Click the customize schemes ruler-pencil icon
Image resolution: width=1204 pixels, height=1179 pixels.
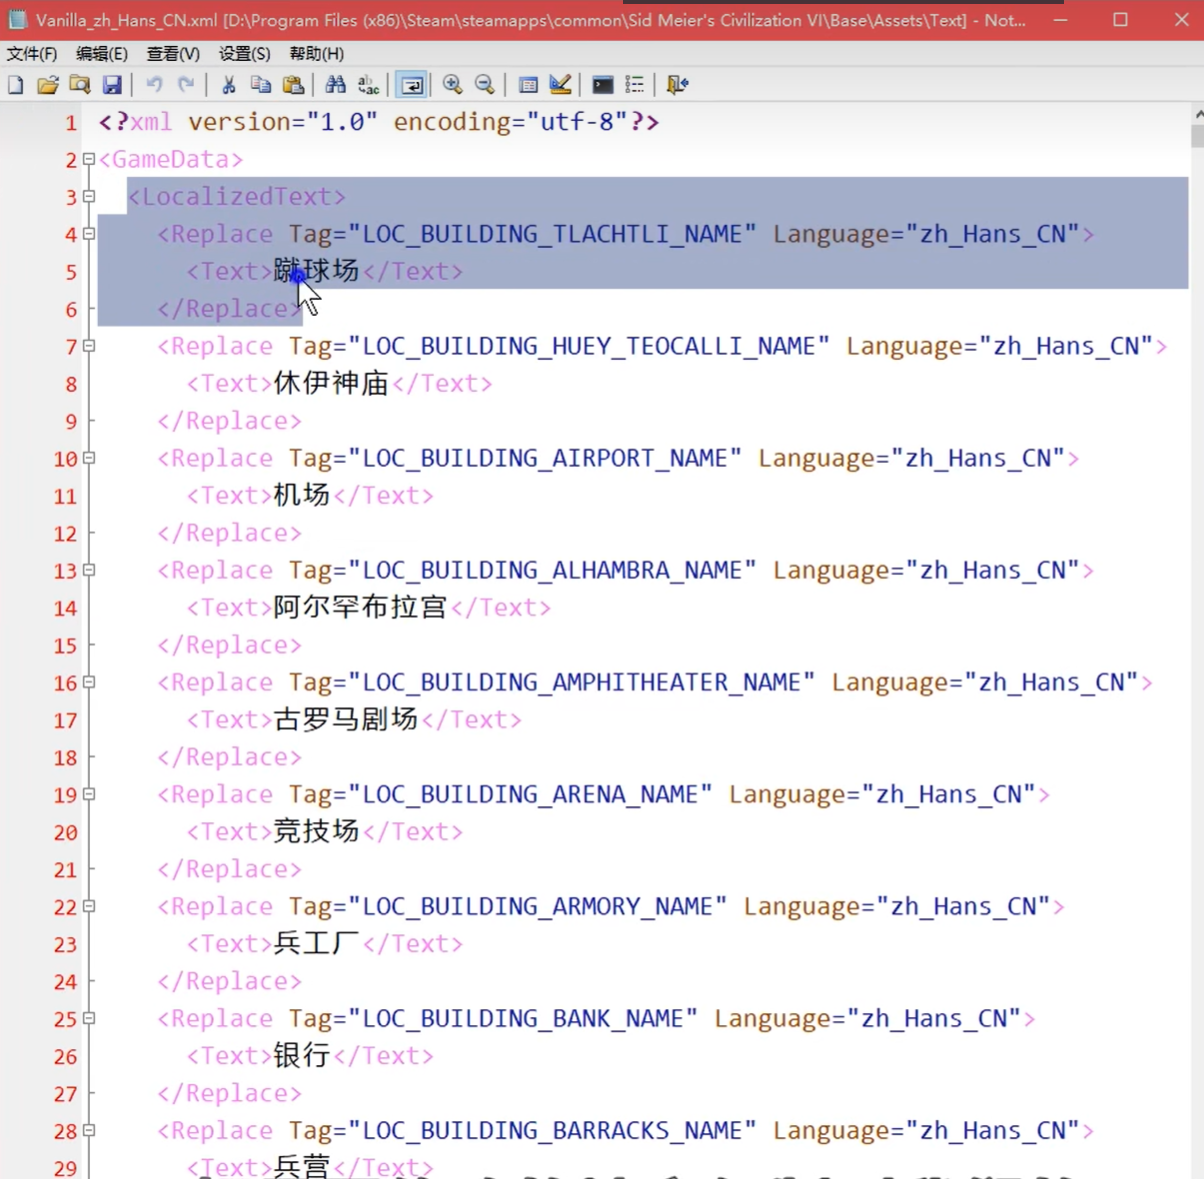pyautogui.click(x=560, y=85)
